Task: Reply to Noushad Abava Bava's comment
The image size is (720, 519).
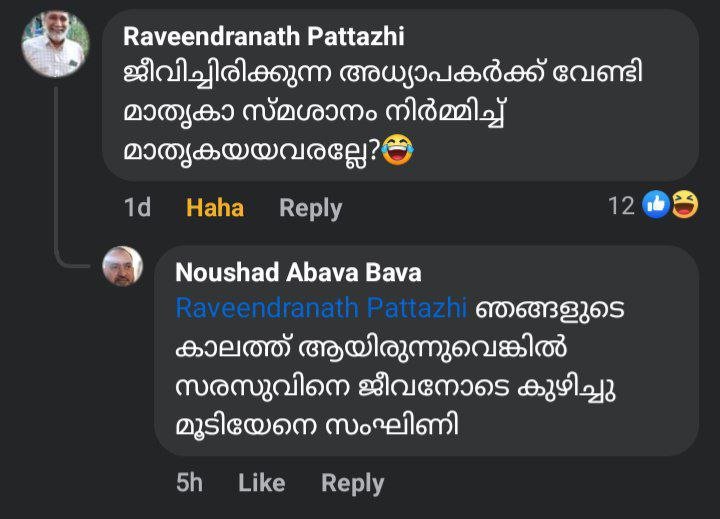Action: 352,483
